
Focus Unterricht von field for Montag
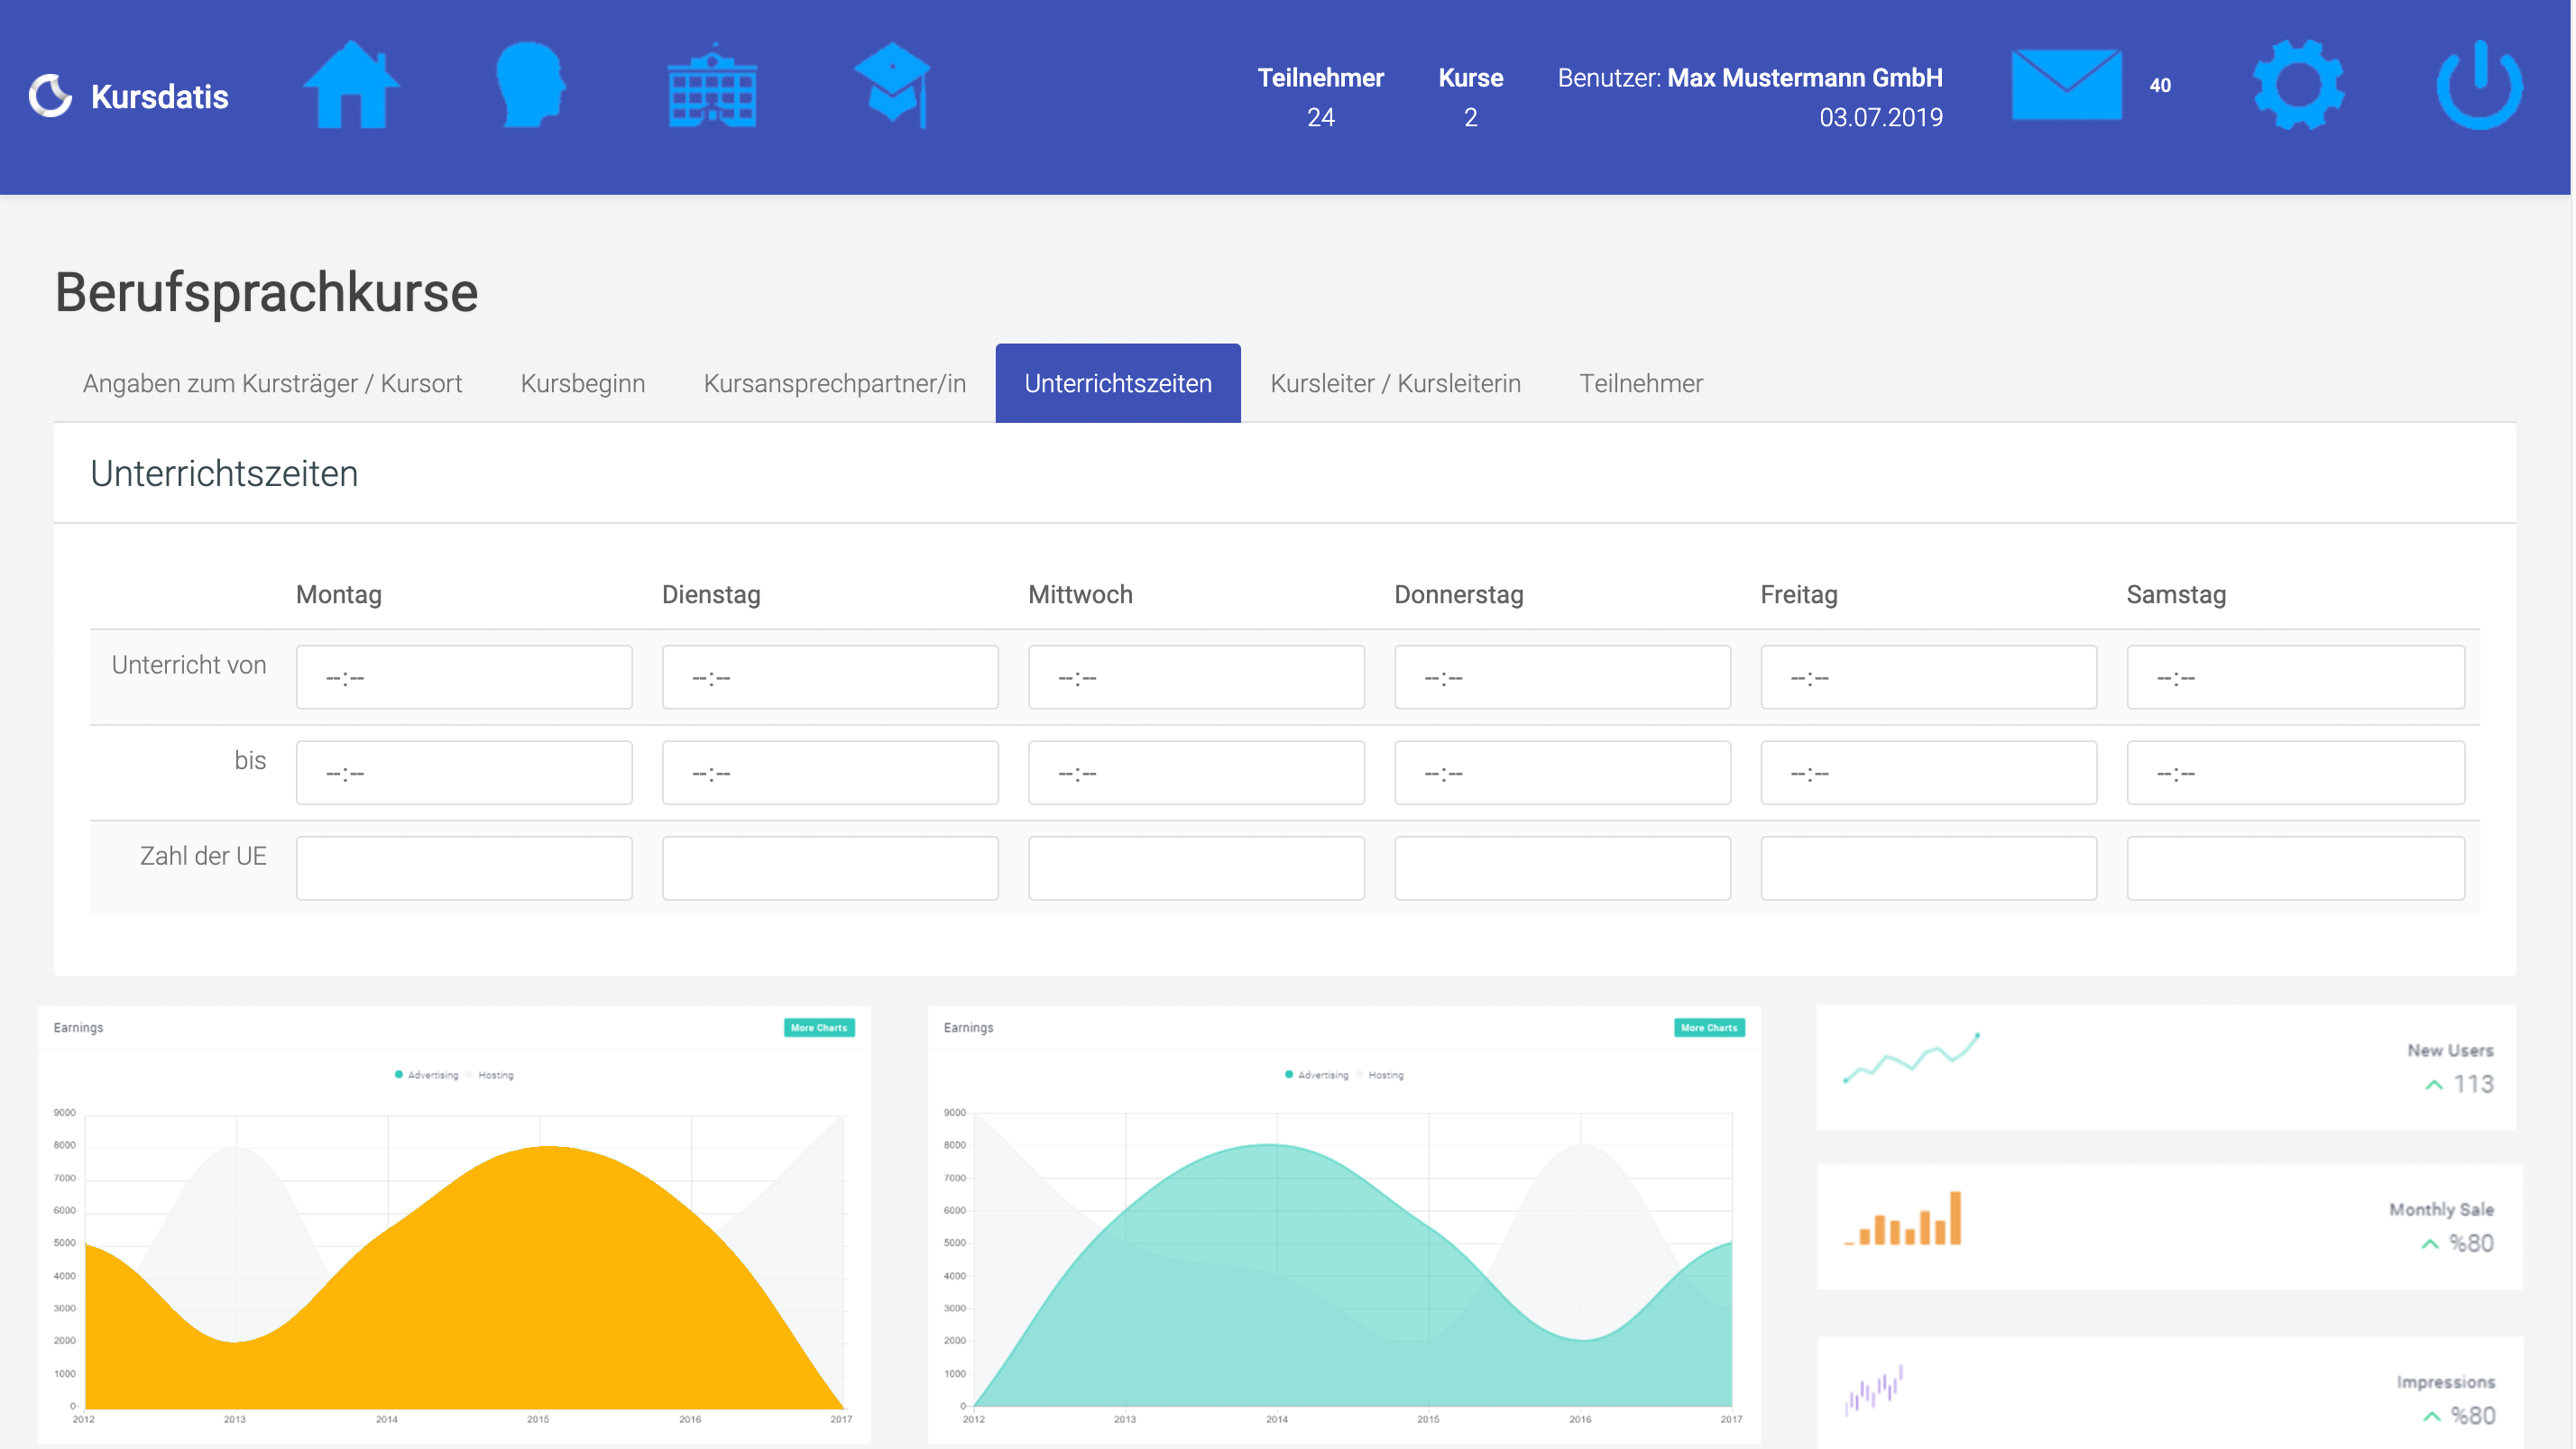[x=464, y=677]
